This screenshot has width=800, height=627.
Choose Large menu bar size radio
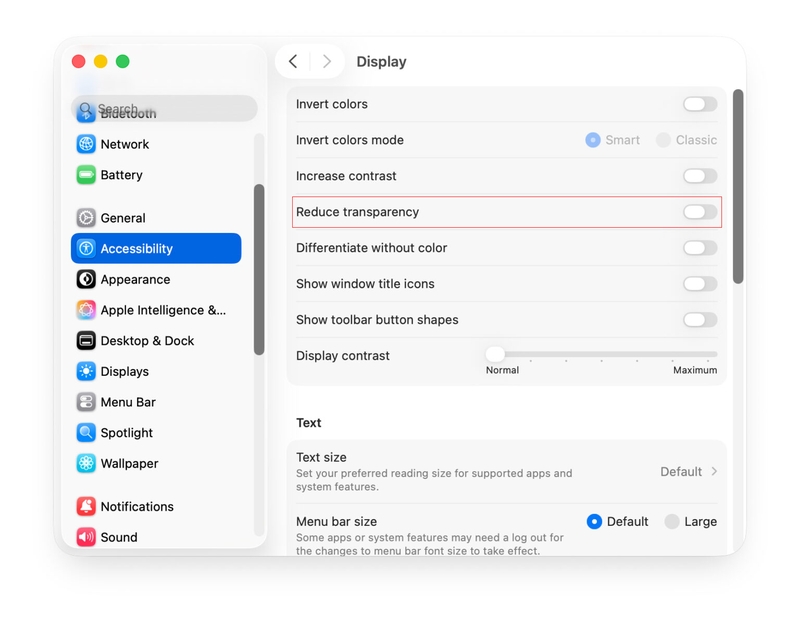672,521
